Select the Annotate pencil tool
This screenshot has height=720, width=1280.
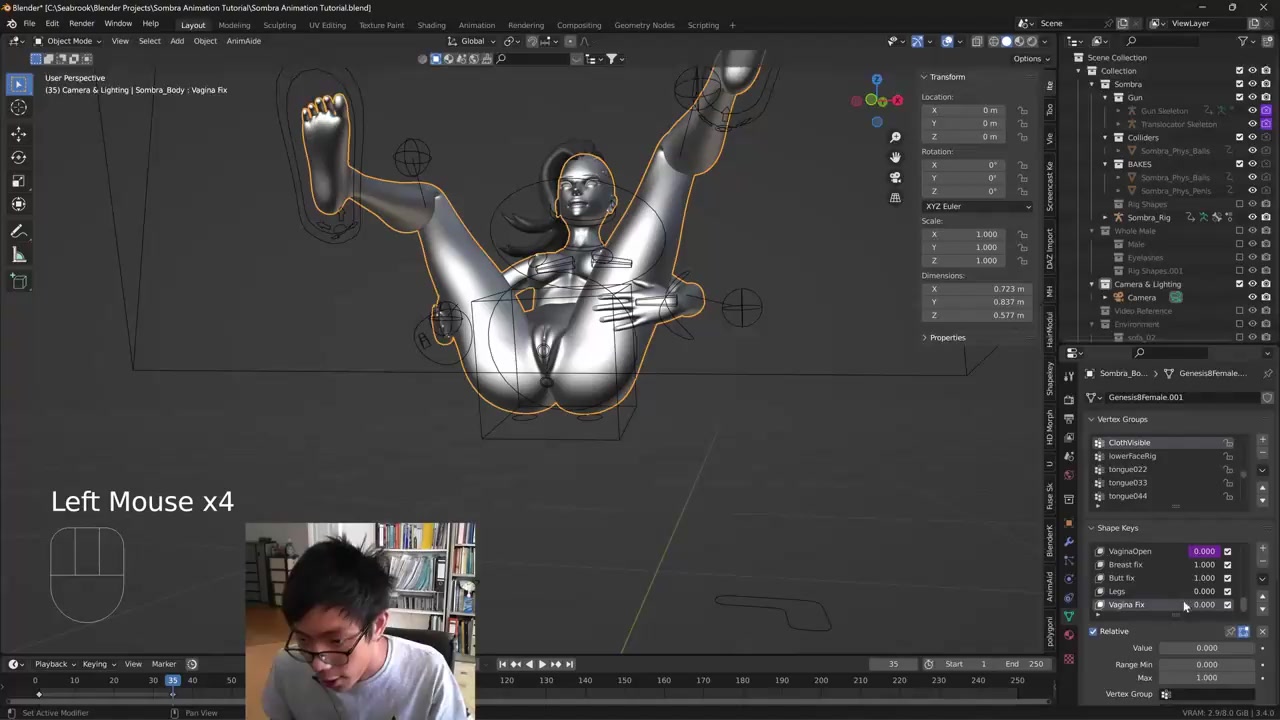tap(18, 231)
